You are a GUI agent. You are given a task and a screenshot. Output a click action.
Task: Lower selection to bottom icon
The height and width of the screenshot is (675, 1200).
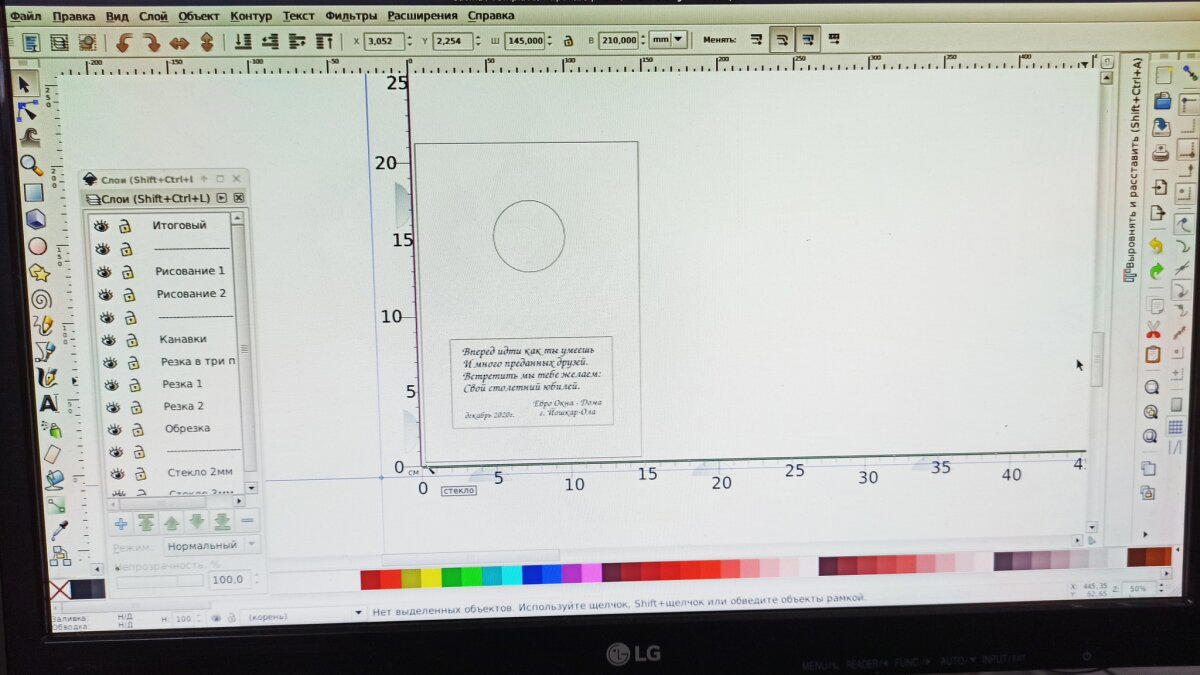pyautogui.click(x=243, y=41)
